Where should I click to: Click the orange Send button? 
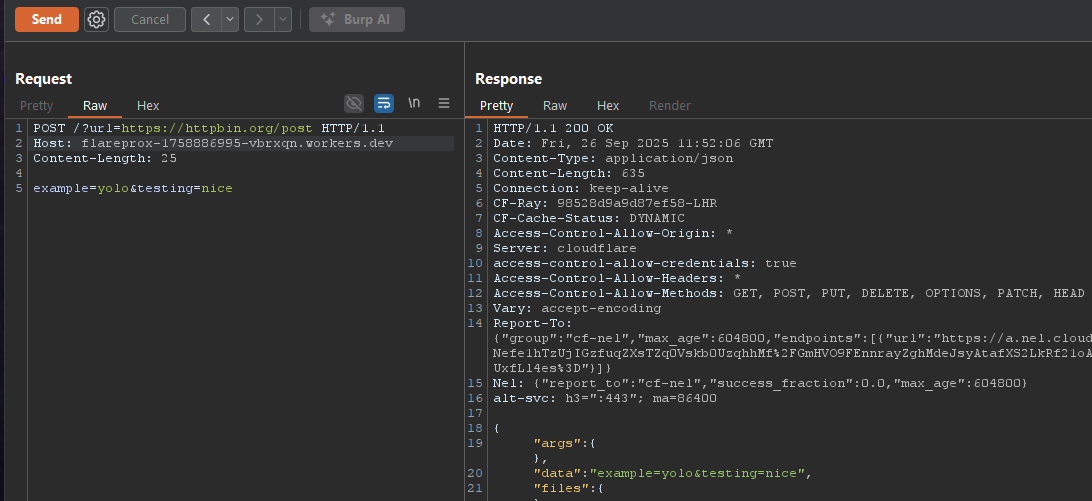(x=46, y=19)
